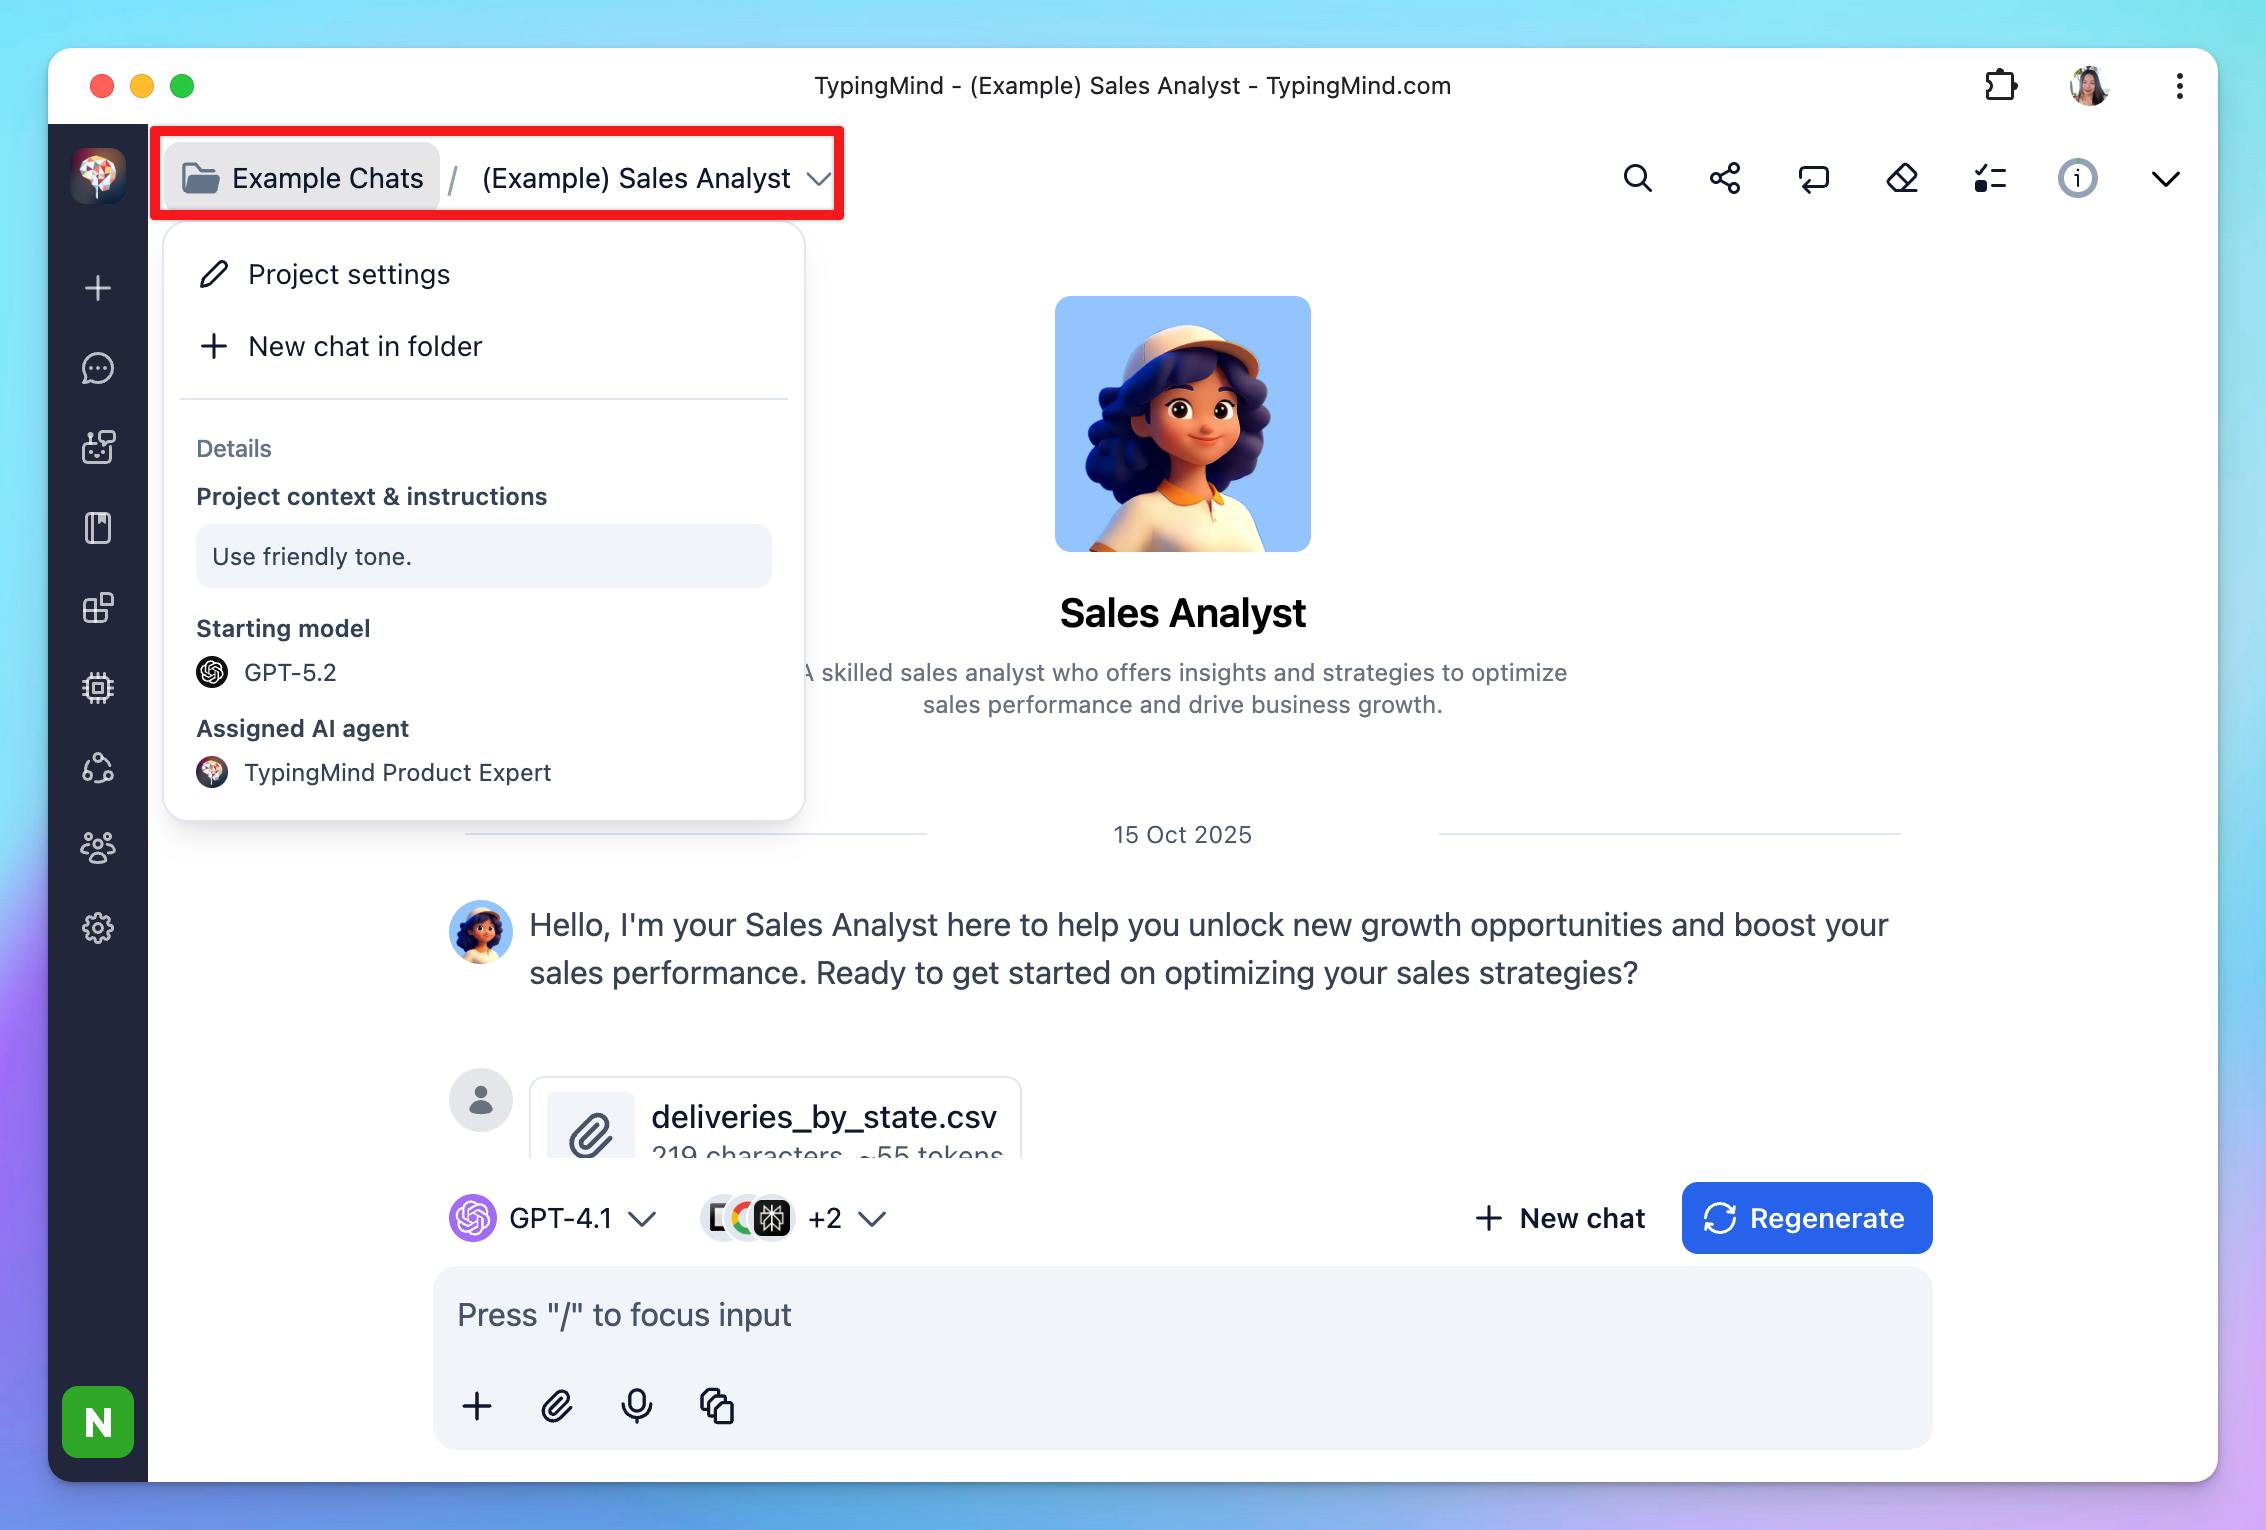Open the AI agents robot icon in sidebar
The width and height of the screenshot is (2266, 1530).
coord(98,448)
